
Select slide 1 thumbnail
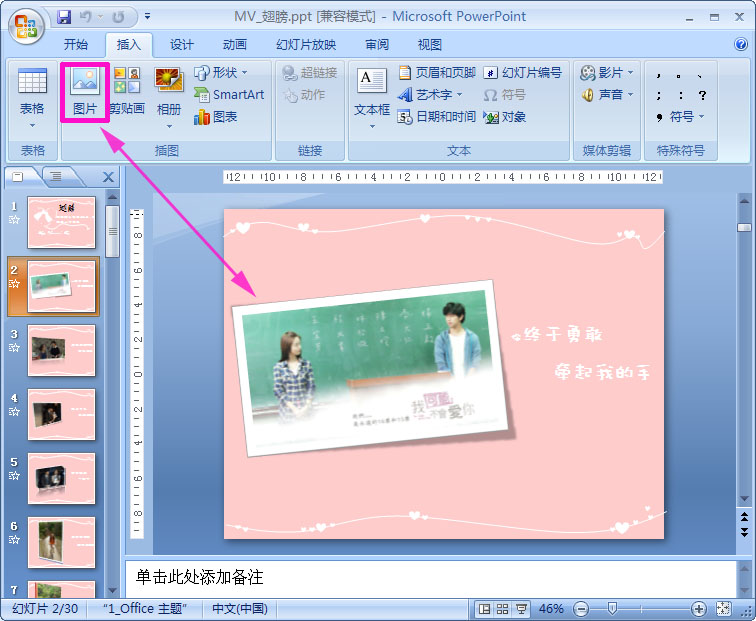61,222
